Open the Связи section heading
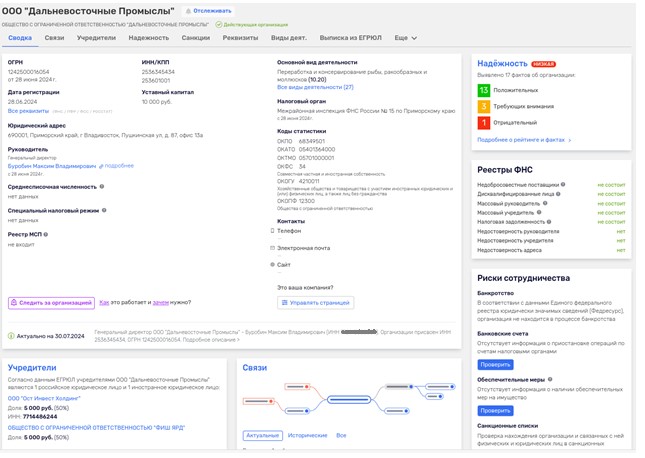The width and height of the screenshot is (645, 458). 255,368
